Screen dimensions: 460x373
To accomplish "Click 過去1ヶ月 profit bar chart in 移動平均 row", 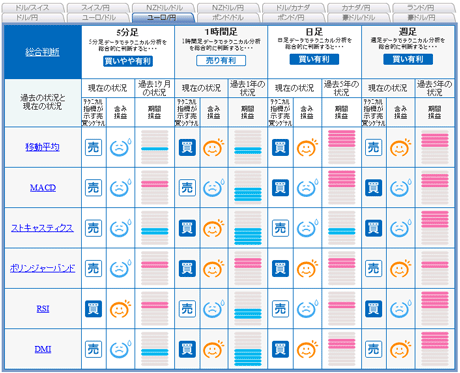I will (155, 147).
